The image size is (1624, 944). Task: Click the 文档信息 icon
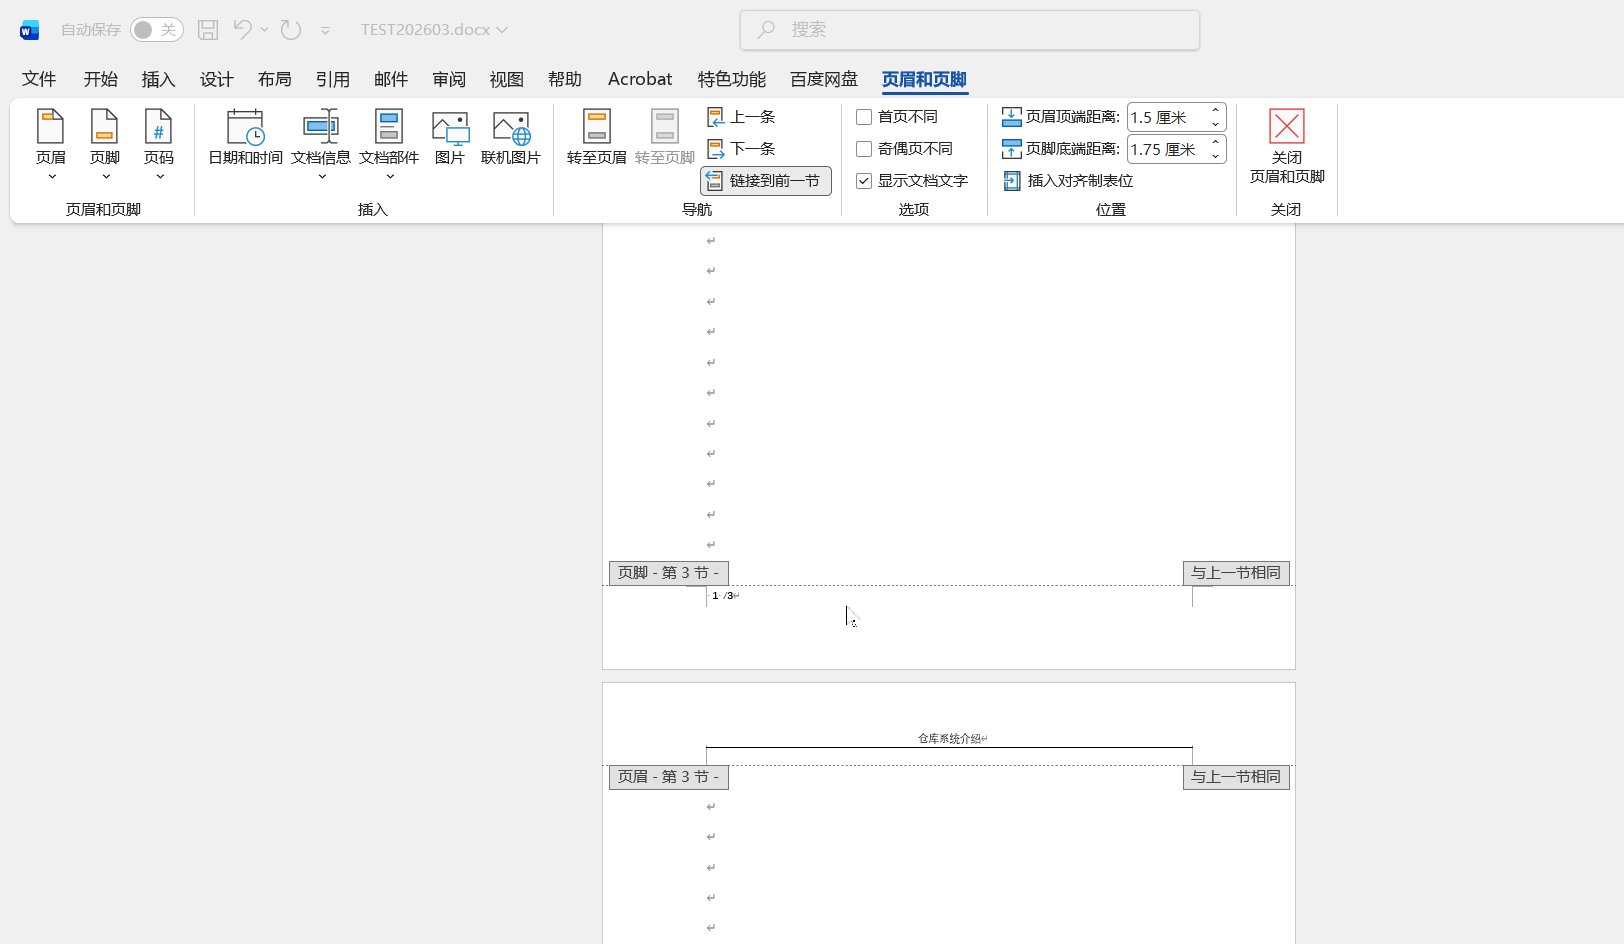[321, 127]
